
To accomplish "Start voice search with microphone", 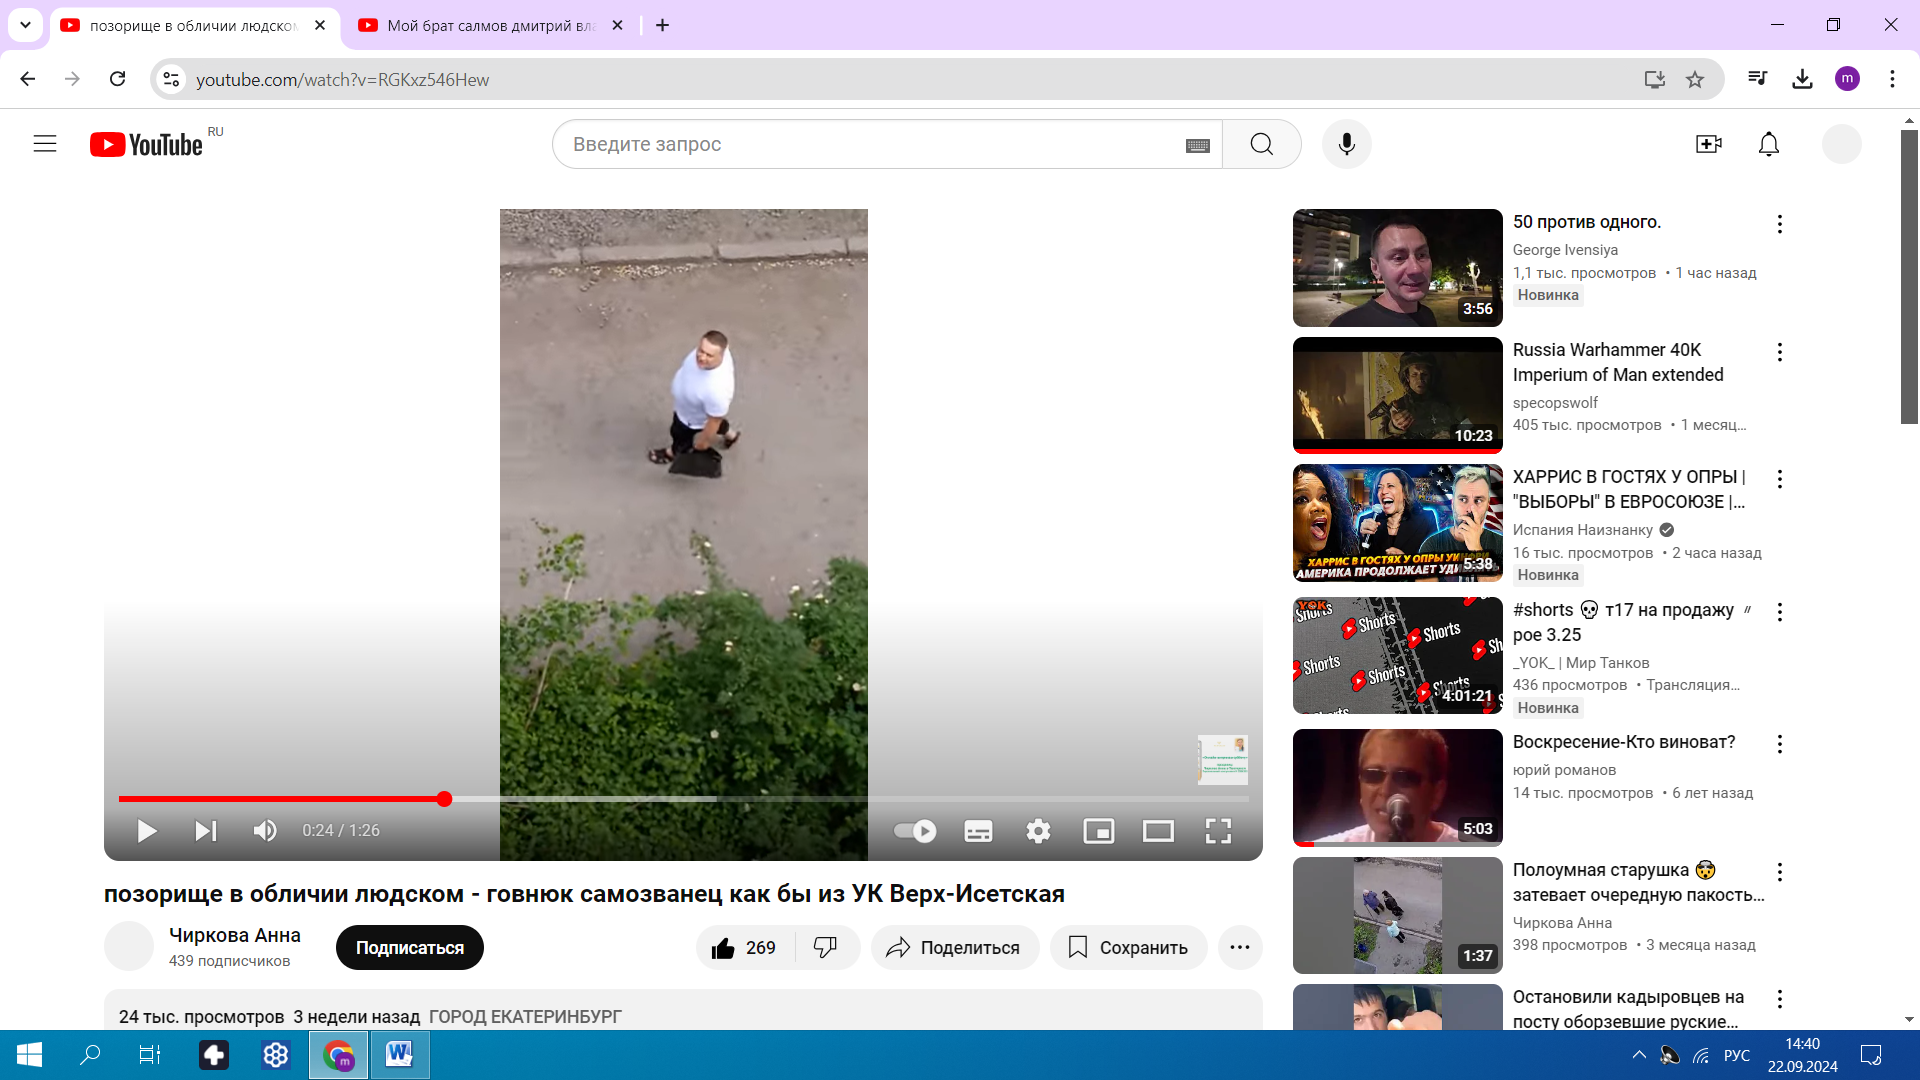I will pos(1346,144).
